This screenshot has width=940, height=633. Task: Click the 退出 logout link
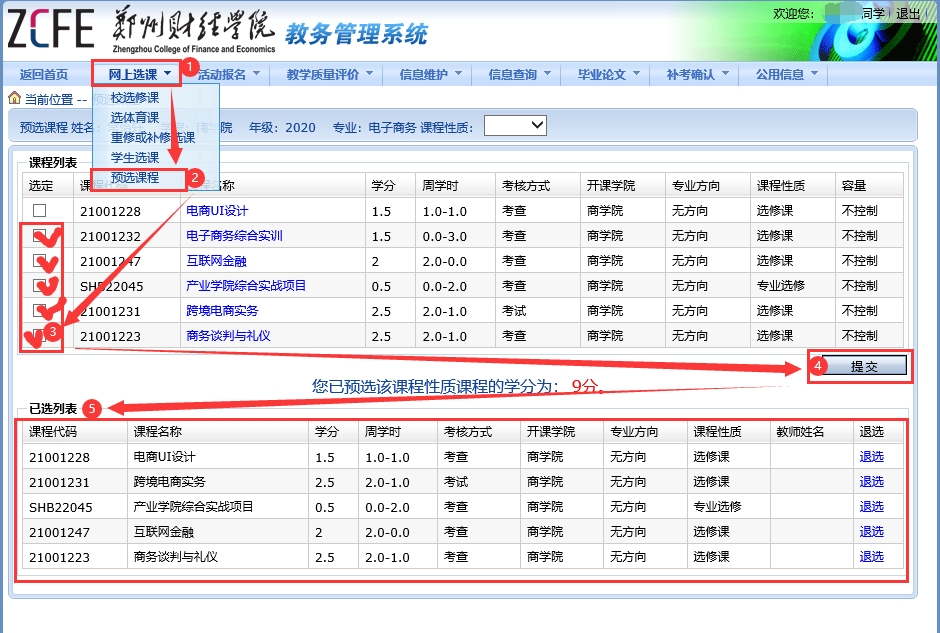coord(908,13)
